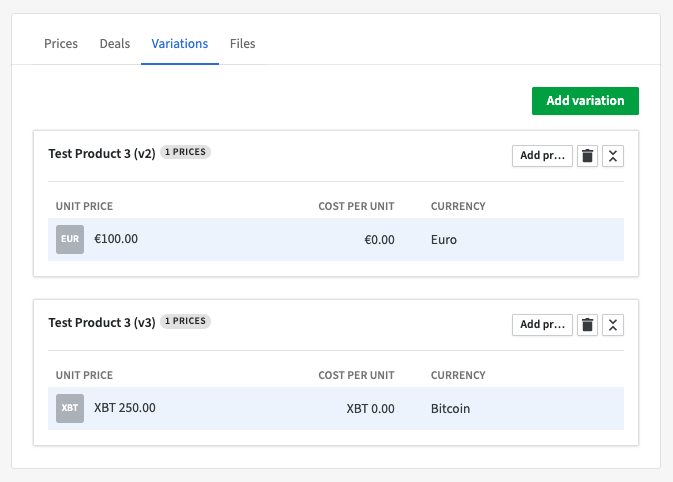Select the Variations tab
Screen dimensions: 673x482
click(x=180, y=43)
